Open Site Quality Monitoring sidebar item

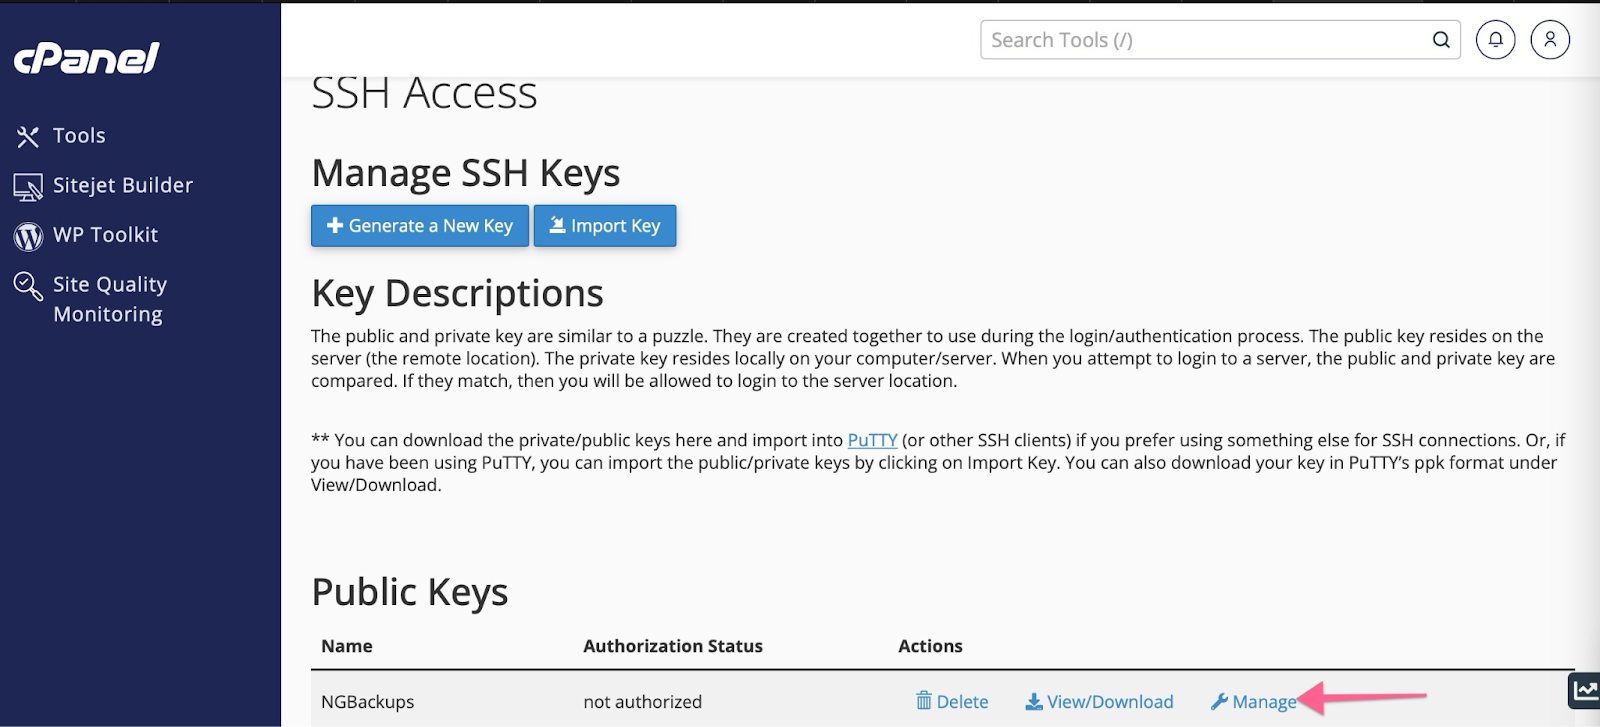(109, 299)
